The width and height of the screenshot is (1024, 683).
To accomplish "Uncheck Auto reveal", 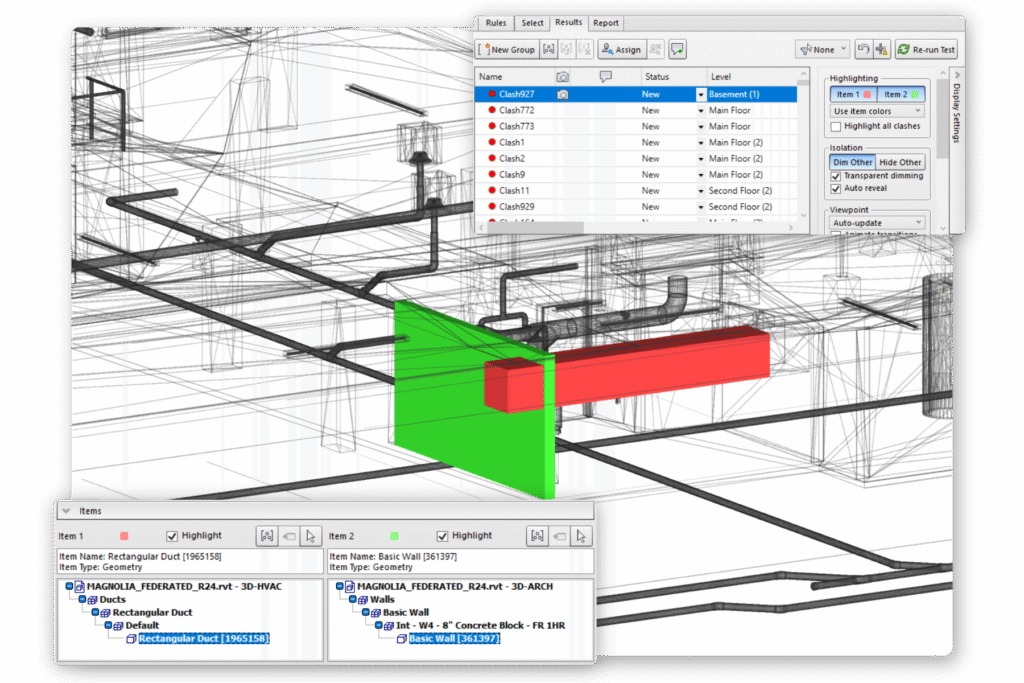I will pos(836,189).
